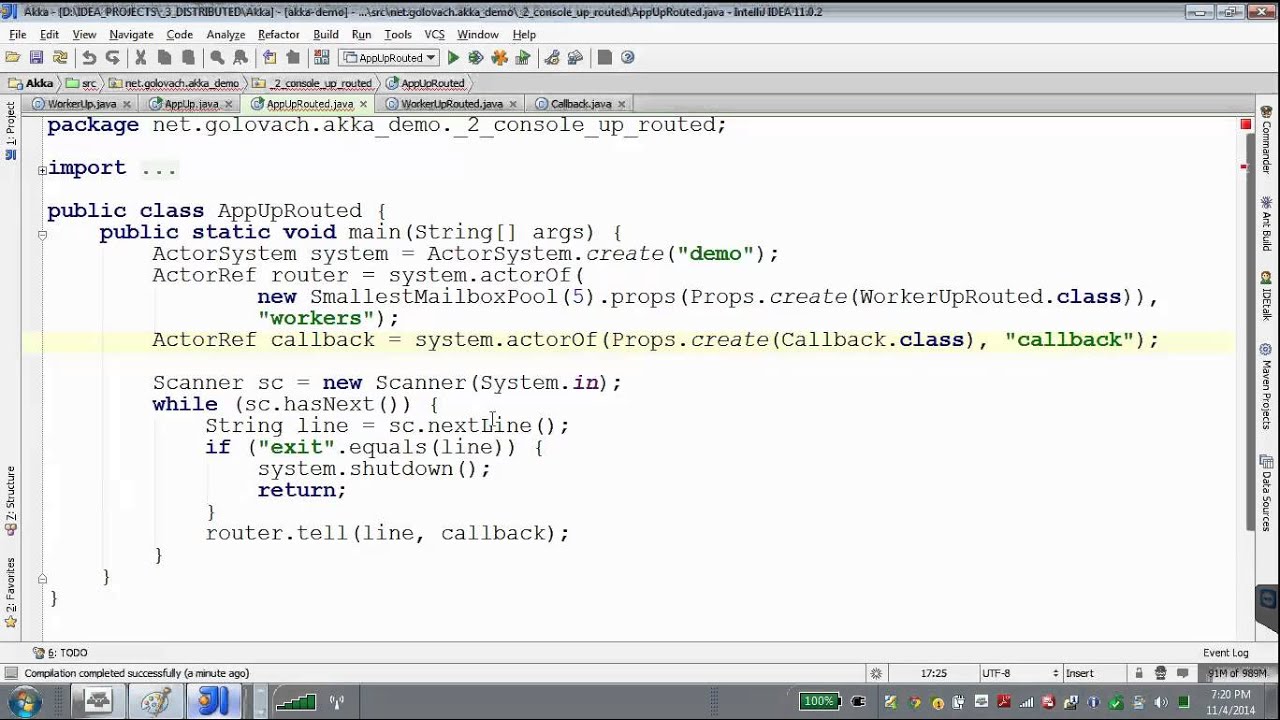Click the Synchronize toolbar icon
The image size is (1280, 720).
point(60,58)
